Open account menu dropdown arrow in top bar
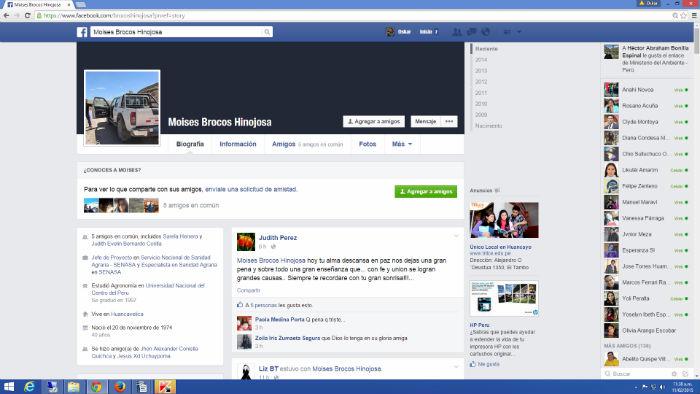The image size is (700, 394). pos(519,32)
